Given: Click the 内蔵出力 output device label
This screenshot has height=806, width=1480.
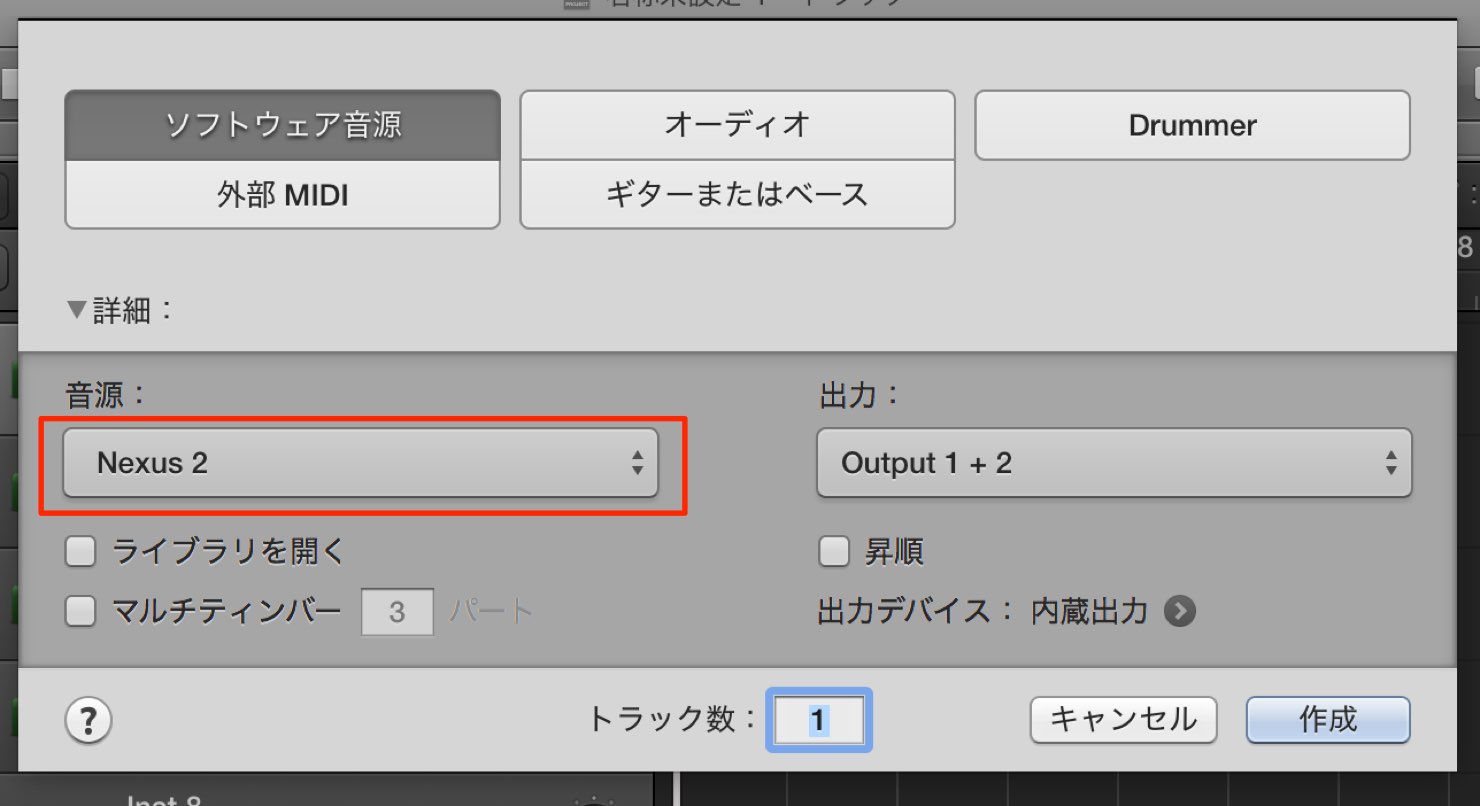Looking at the screenshot, I should pyautogui.click(x=1088, y=611).
